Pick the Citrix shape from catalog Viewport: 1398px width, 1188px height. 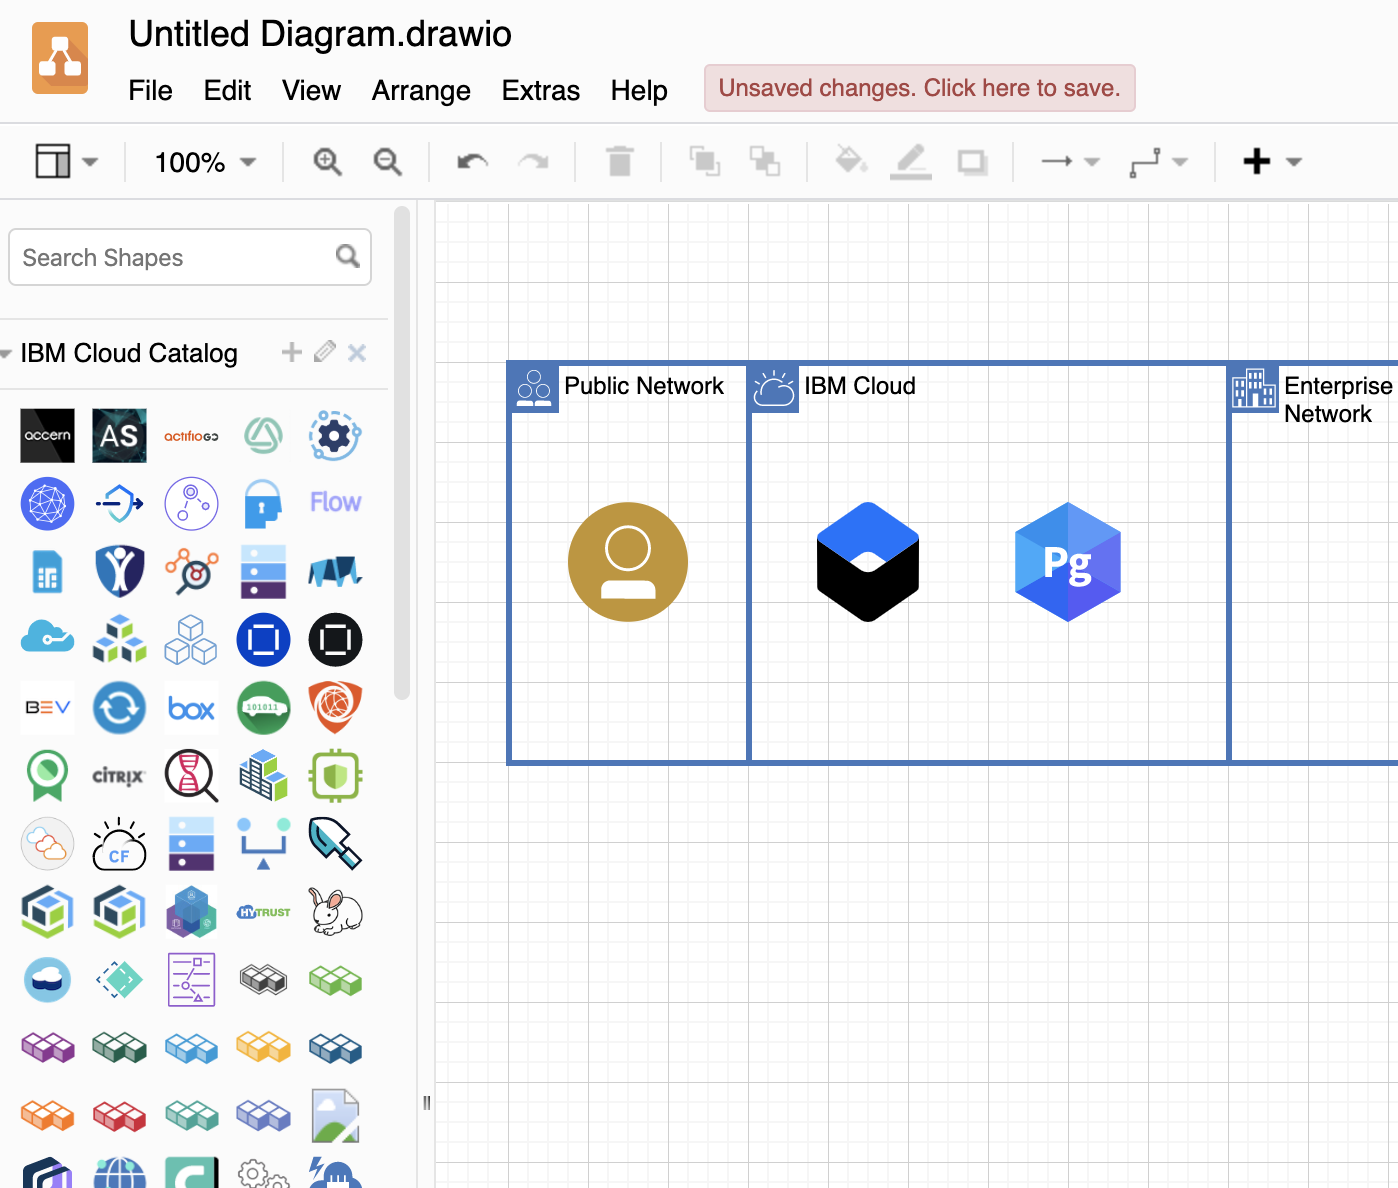coord(119,776)
